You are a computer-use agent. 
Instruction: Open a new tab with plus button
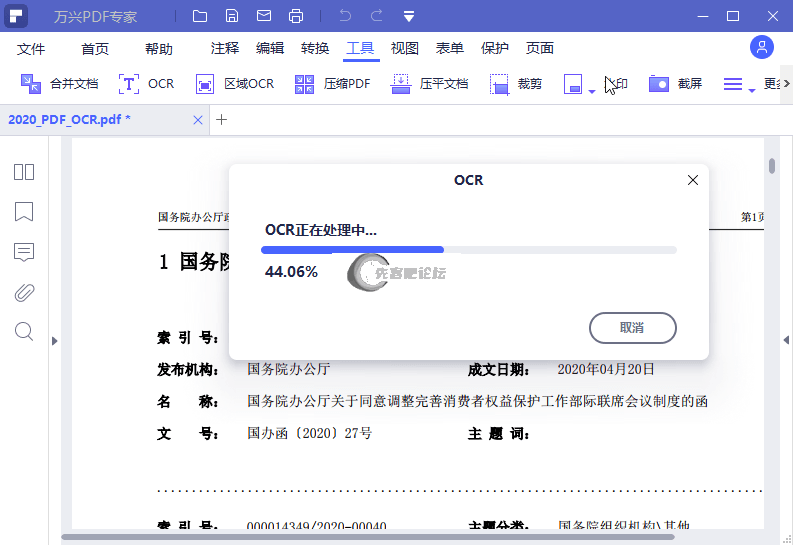pyautogui.click(x=222, y=120)
